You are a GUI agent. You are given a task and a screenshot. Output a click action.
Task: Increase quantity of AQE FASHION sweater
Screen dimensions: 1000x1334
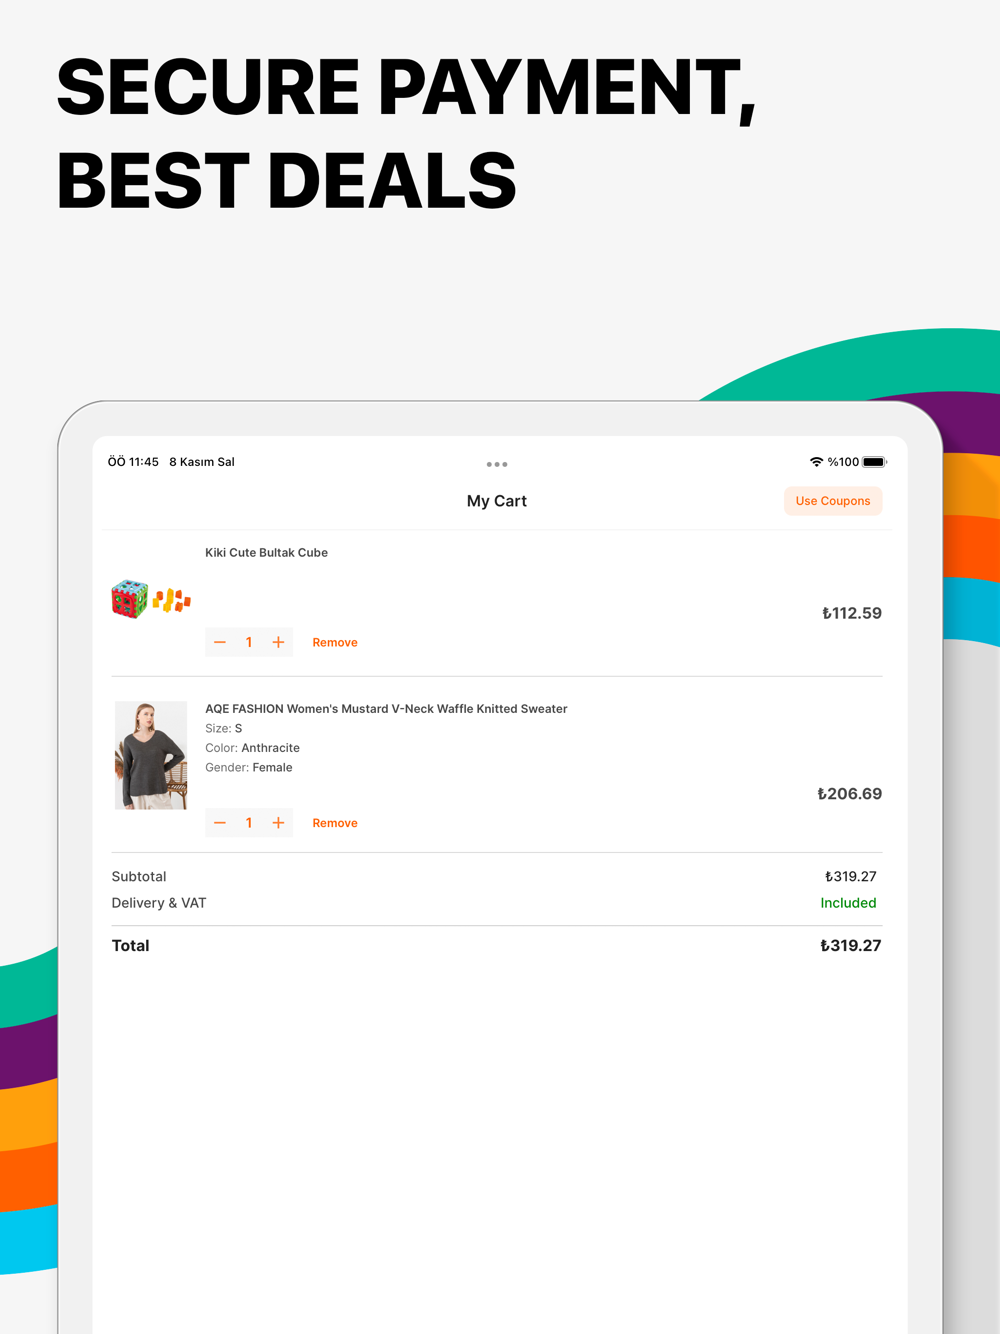tap(278, 823)
